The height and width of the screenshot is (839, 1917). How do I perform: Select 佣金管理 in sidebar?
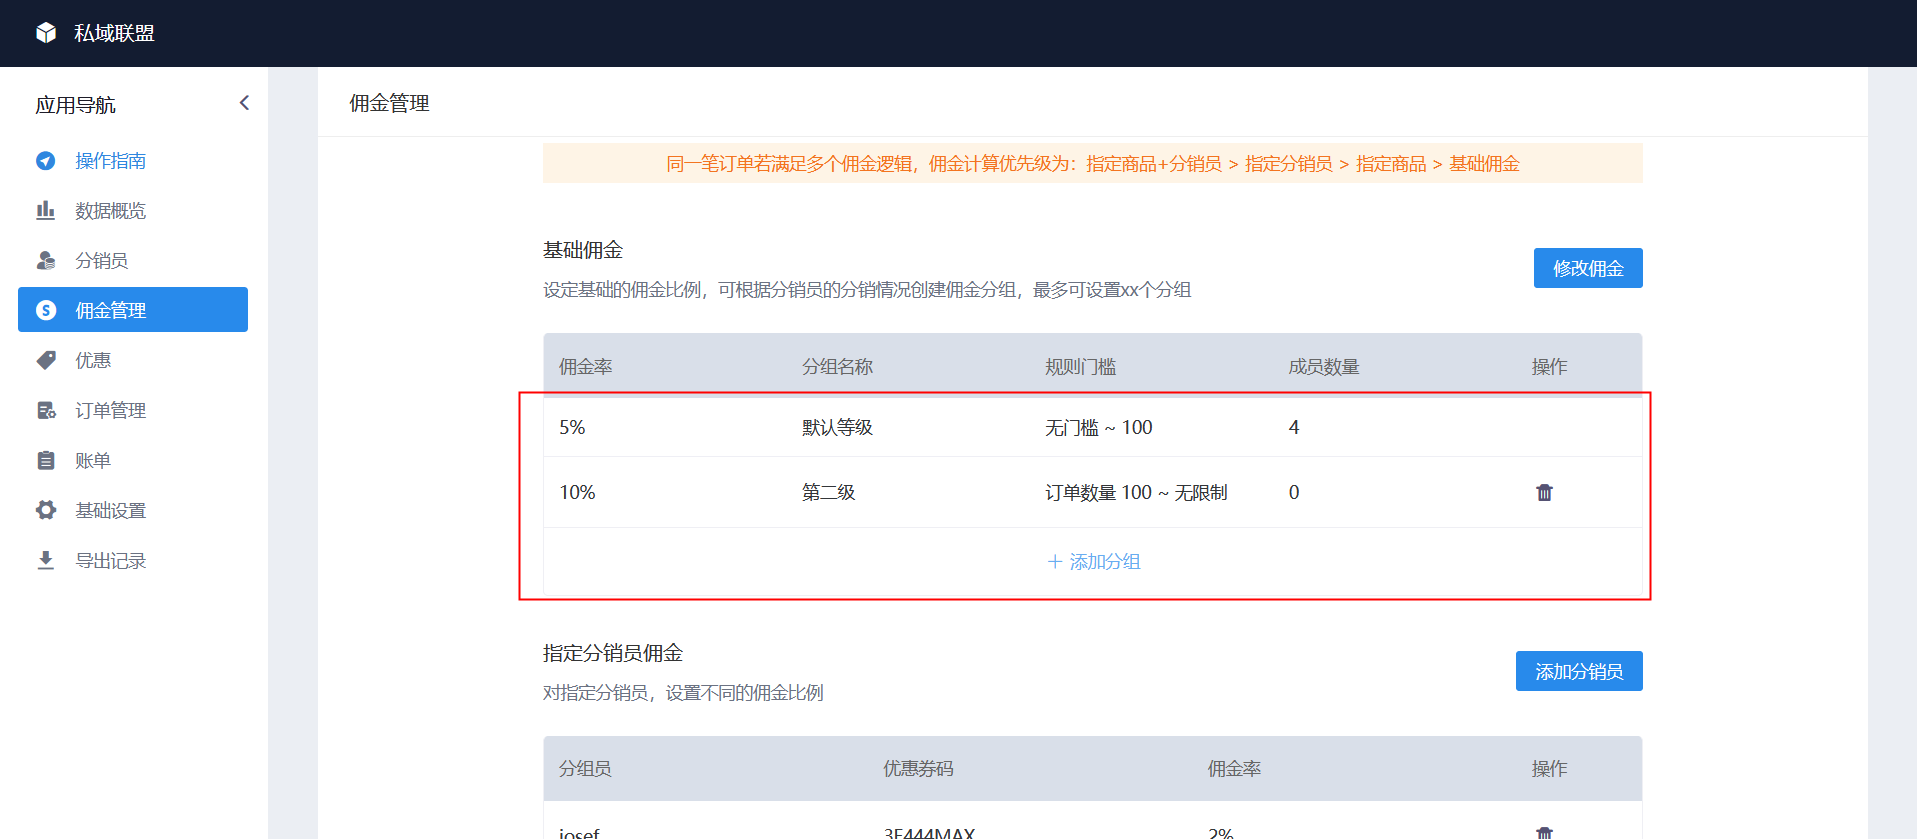click(133, 310)
